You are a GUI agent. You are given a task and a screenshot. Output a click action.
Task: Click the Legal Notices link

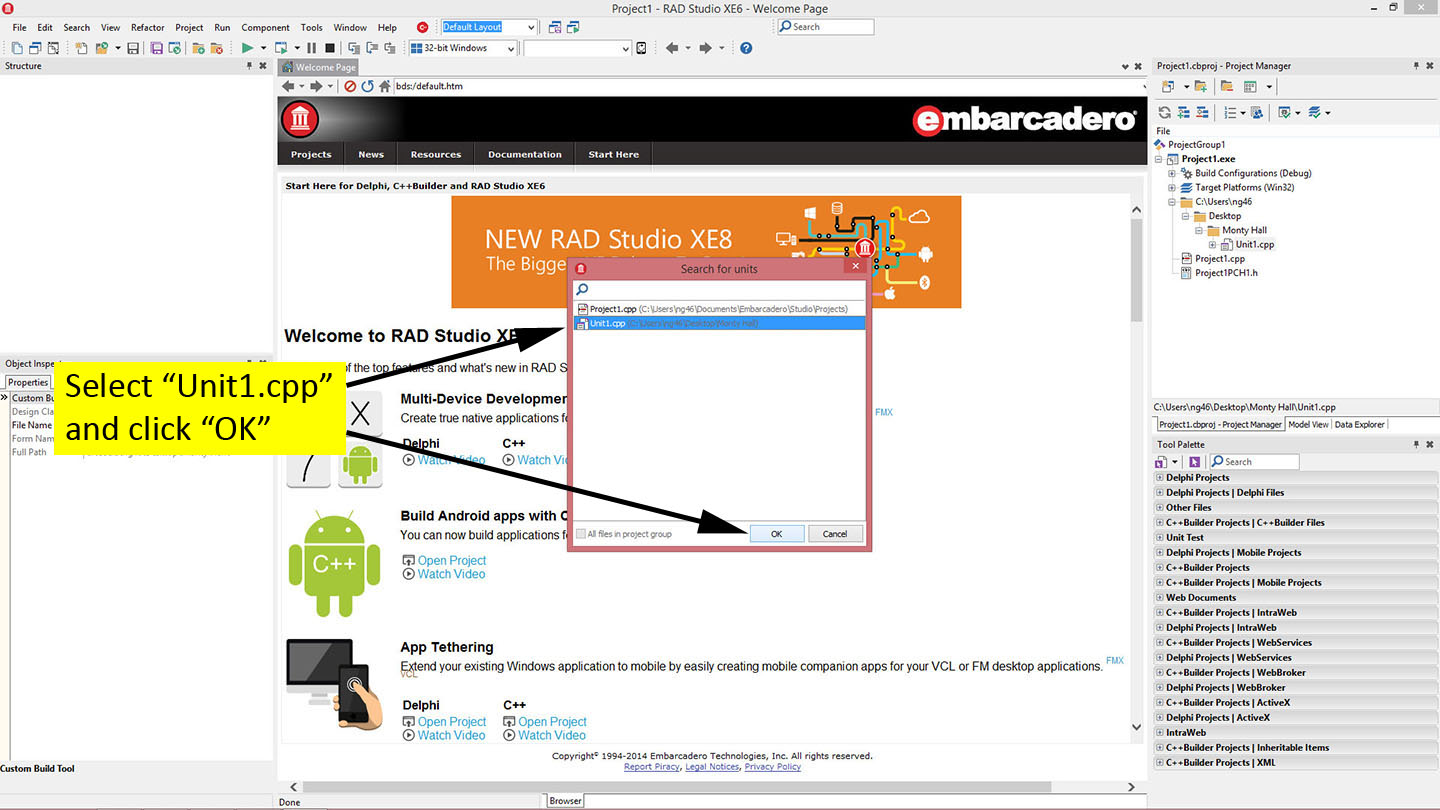[712, 767]
